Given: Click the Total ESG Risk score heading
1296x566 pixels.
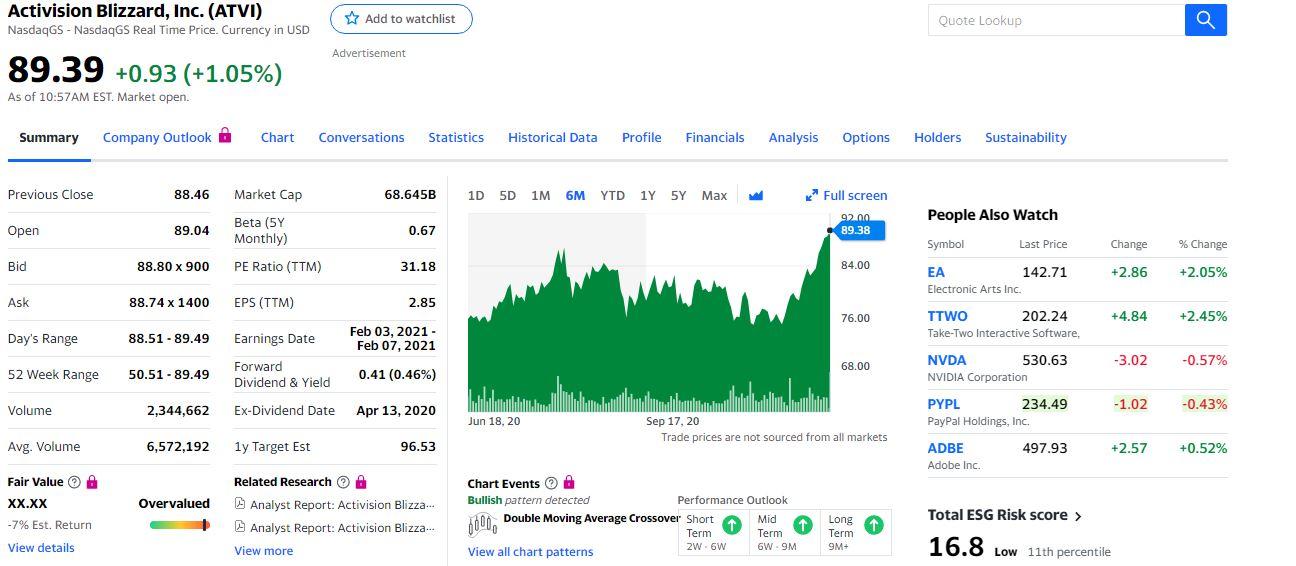Looking at the screenshot, I should [x=997, y=515].
